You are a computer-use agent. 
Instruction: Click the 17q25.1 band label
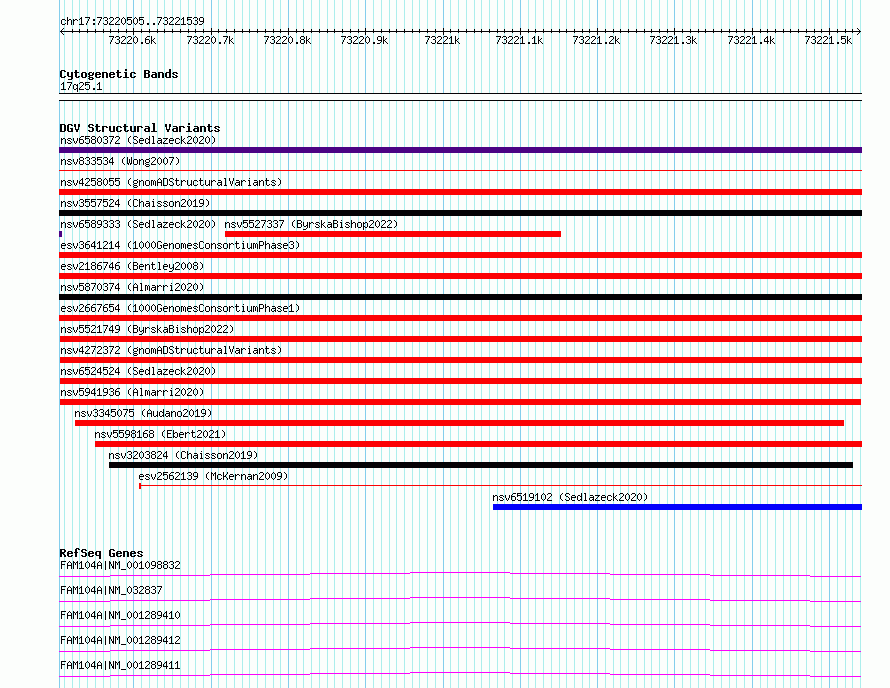tap(81, 86)
